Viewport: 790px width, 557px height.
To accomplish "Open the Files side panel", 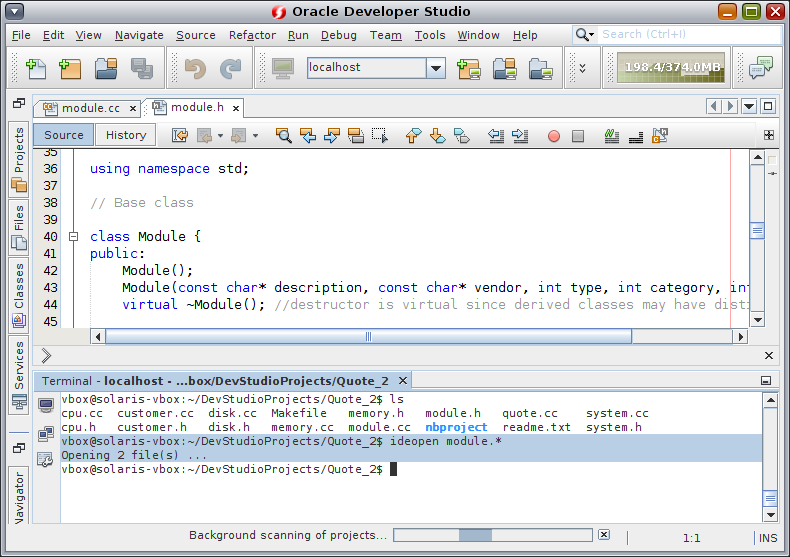I will click(x=19, y=227).
